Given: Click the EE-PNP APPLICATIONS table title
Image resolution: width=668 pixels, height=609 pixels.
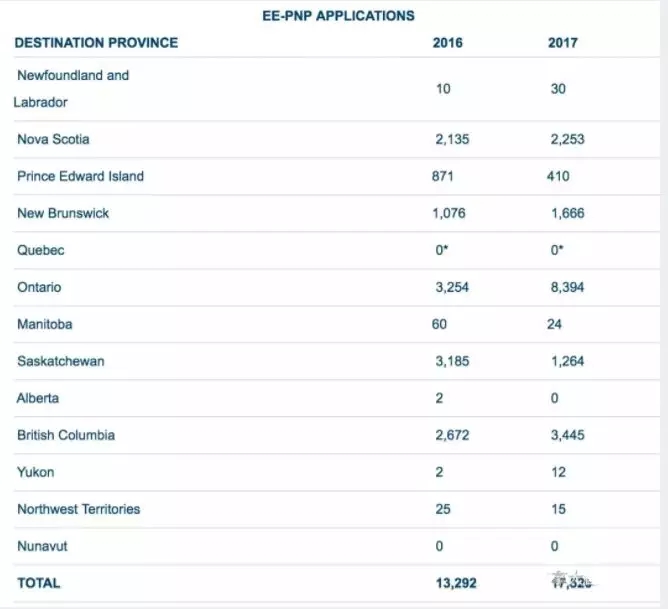Looking at the screenshot, I should tap(338, 16).
